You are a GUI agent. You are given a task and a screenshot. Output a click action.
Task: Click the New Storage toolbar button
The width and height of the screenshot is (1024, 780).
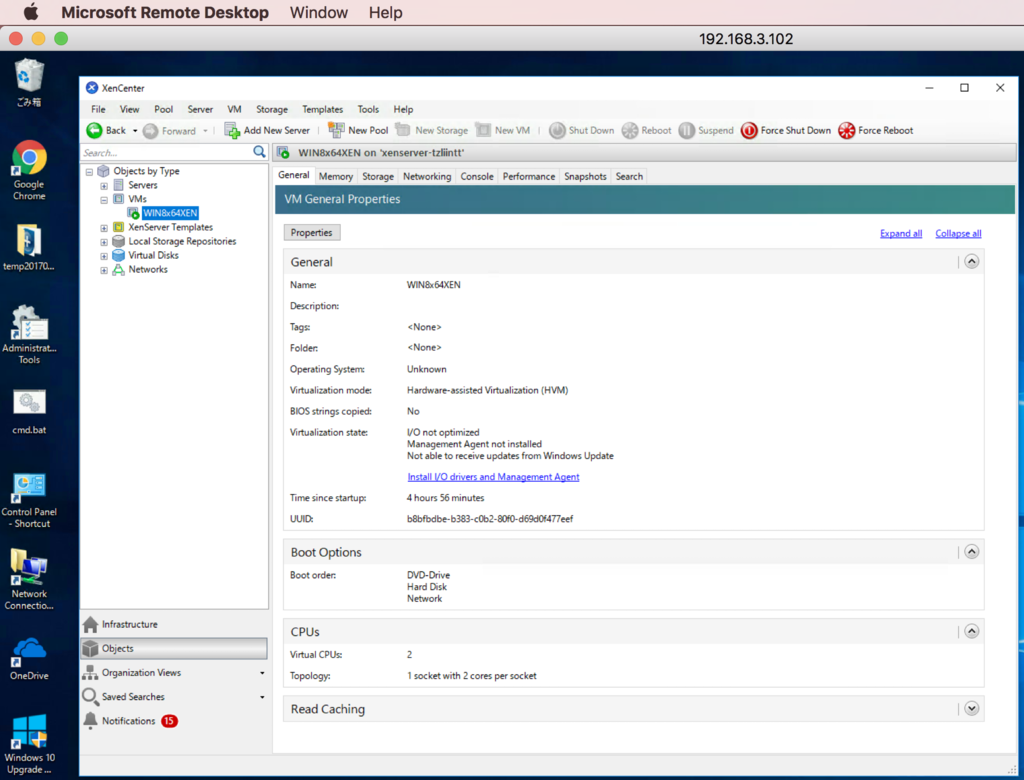[x=432, y=131]
